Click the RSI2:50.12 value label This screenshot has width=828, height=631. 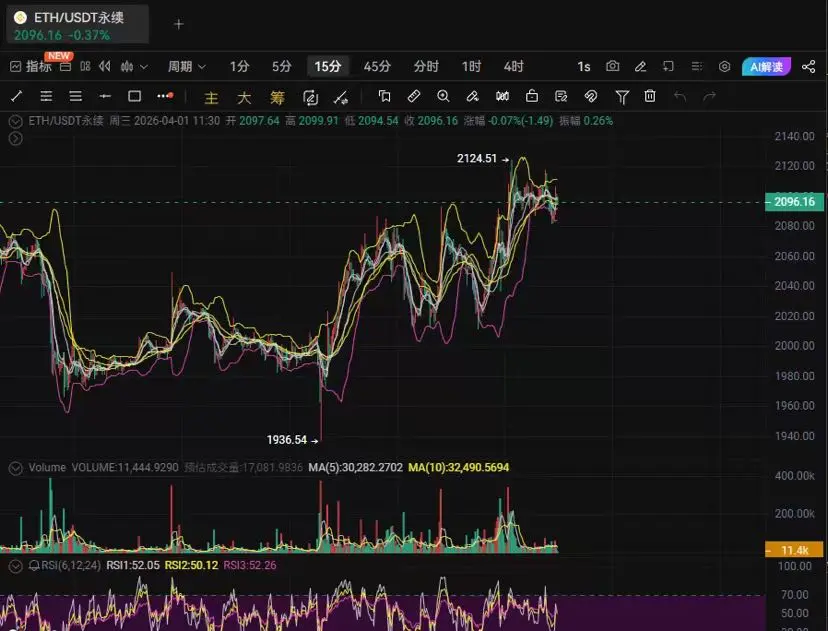tap(191, 565)
